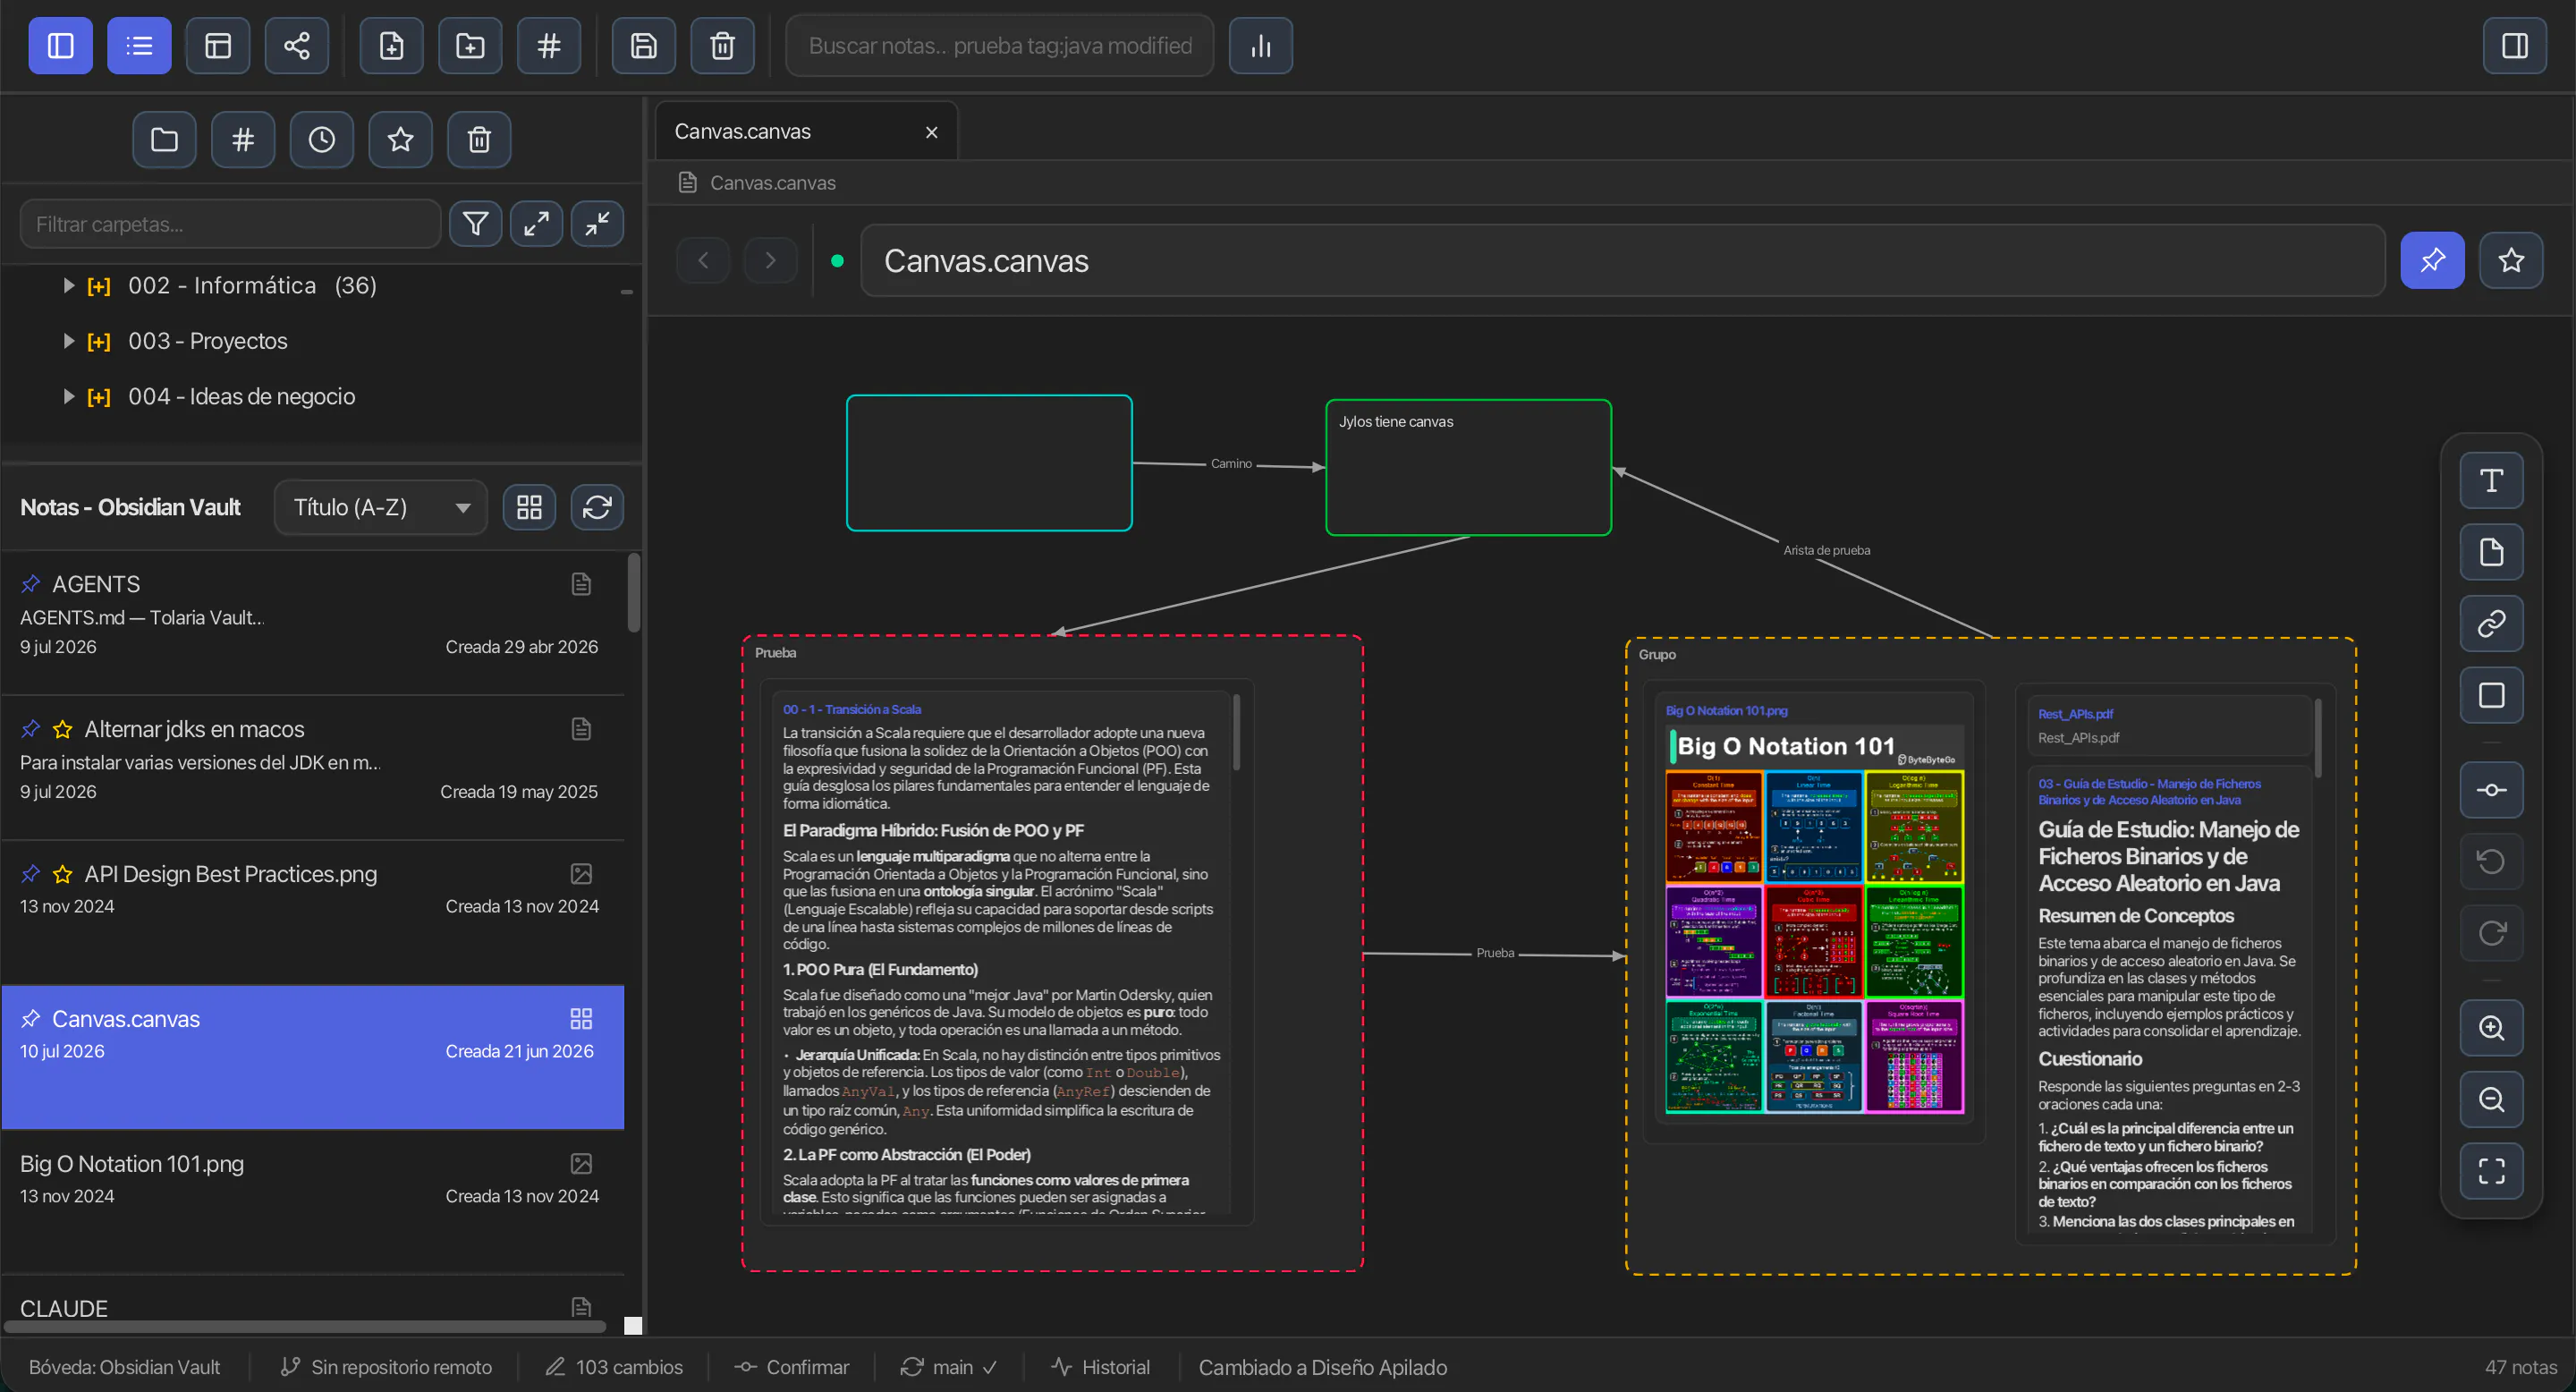This screenshot has width=2576, height=1392.
Task: Click Confirmar in the status bar
Action: click(x=791, y=1367)
